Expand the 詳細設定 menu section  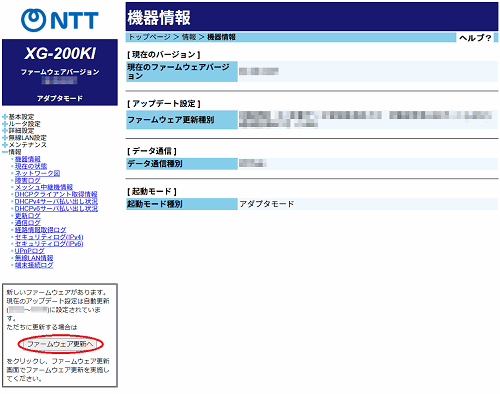[x=18, y=131]
